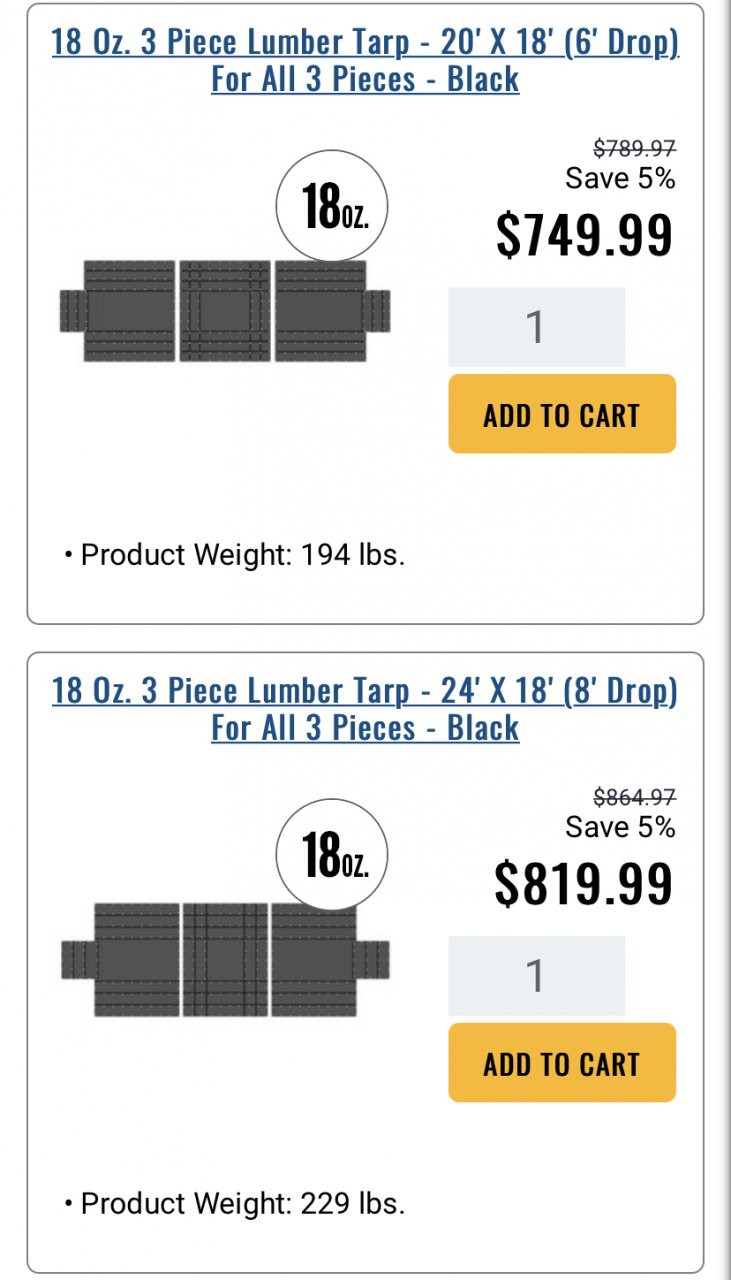Click the 18 oz. badge on 24' tarp
Screen dimensions: 731x1280
click(x=332, y=857)
